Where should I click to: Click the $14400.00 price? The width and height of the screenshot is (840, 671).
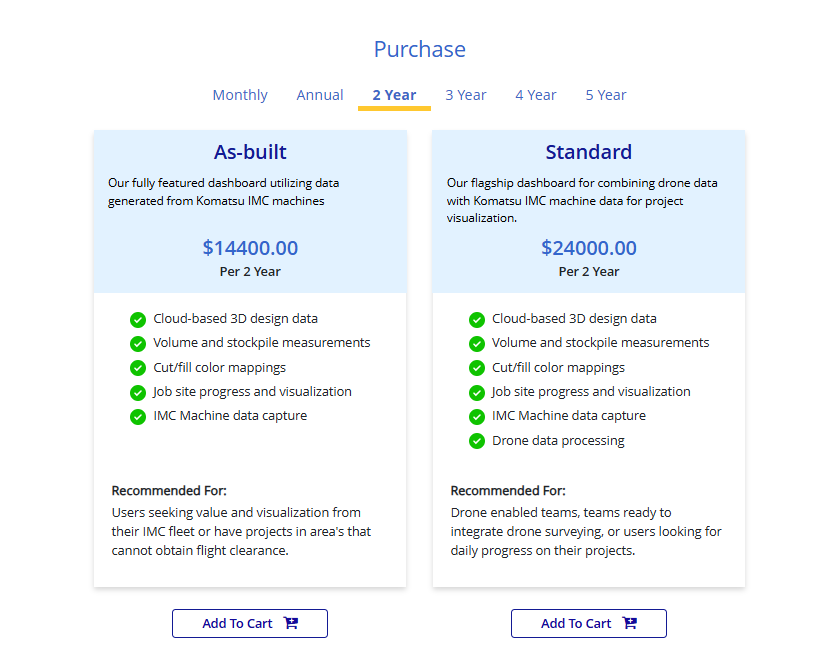click(250, 248)
